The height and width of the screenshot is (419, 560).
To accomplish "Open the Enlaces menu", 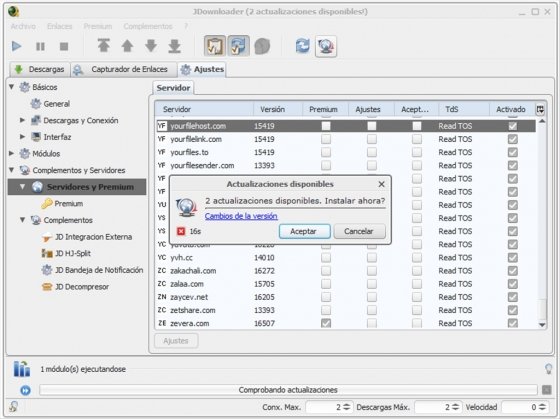I will (60, 26).
